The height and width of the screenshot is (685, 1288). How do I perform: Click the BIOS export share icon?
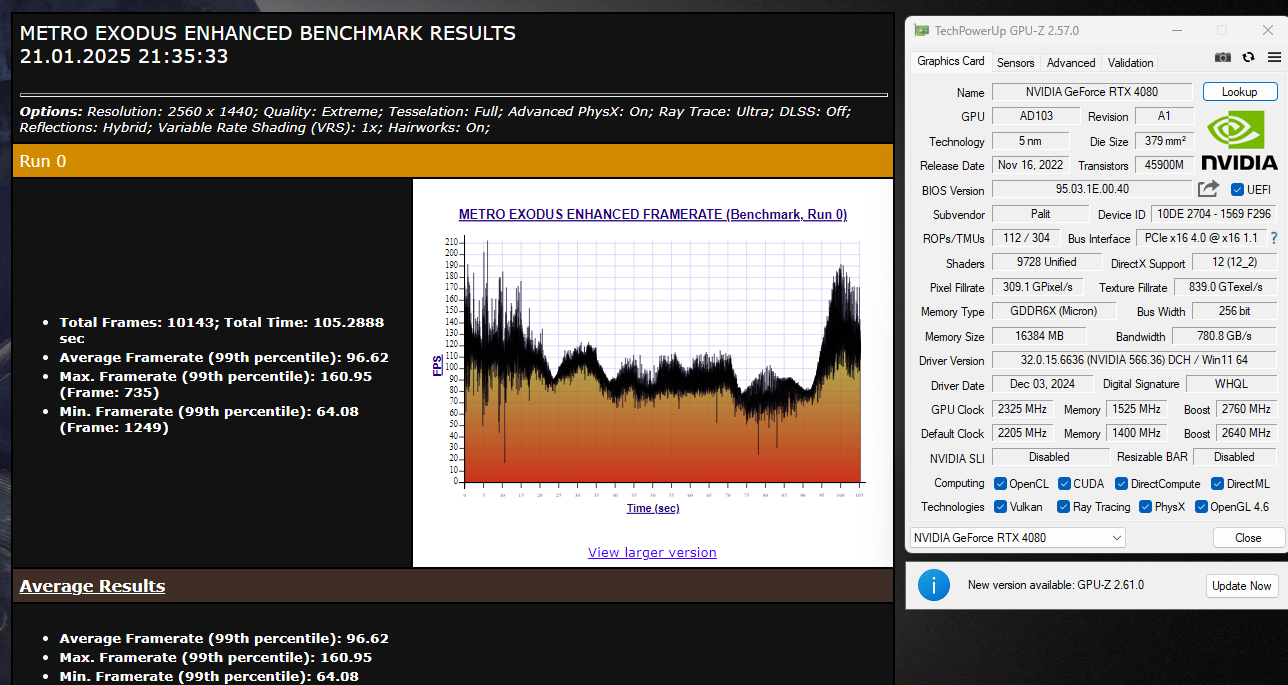1208,189
